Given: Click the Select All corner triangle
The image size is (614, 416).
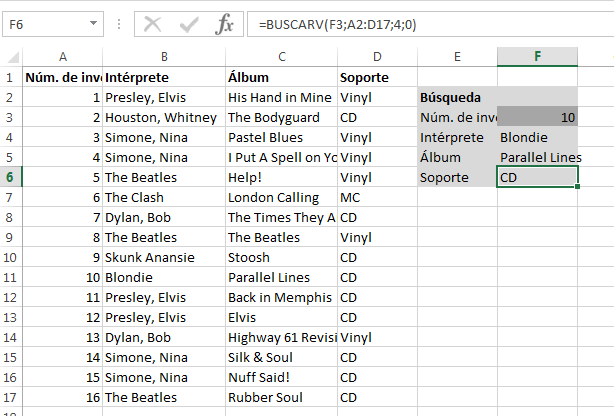Looking at the screenshot, I should pyautogui.click(x=13, y=57).
